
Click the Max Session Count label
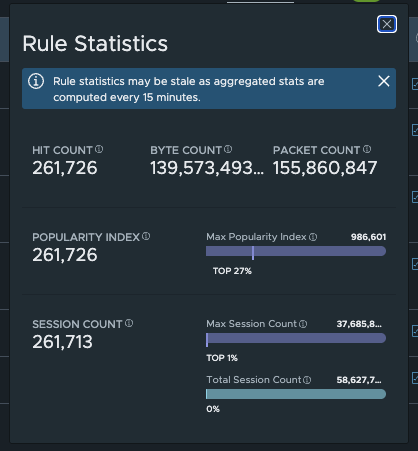pyautogui.click(x=251, y=324)
